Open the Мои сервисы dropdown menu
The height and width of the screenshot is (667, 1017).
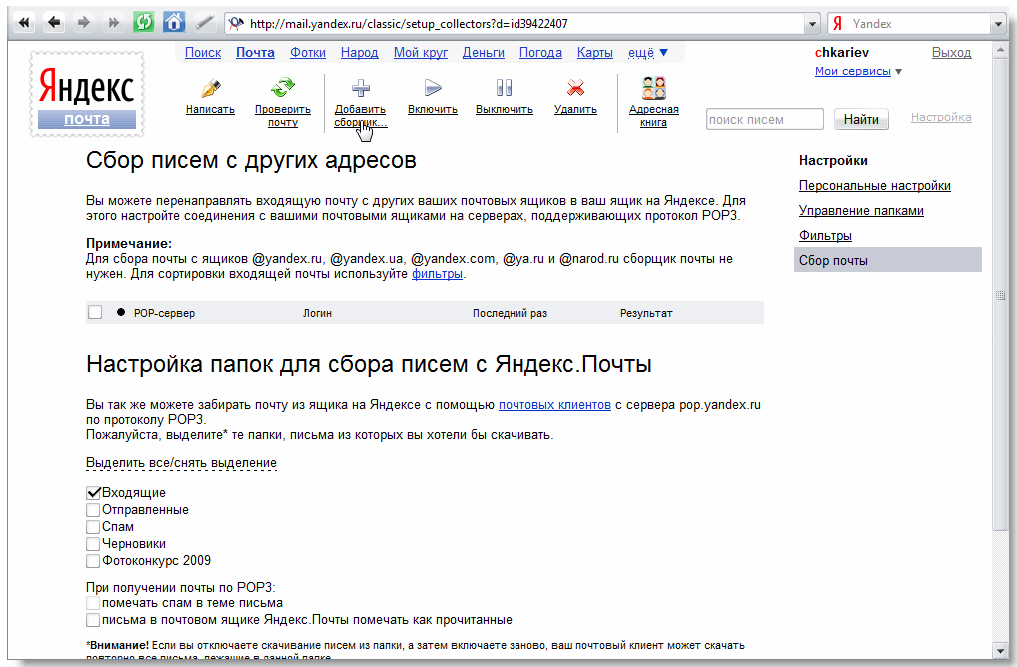pyautogui.click(x=858, y=71)
